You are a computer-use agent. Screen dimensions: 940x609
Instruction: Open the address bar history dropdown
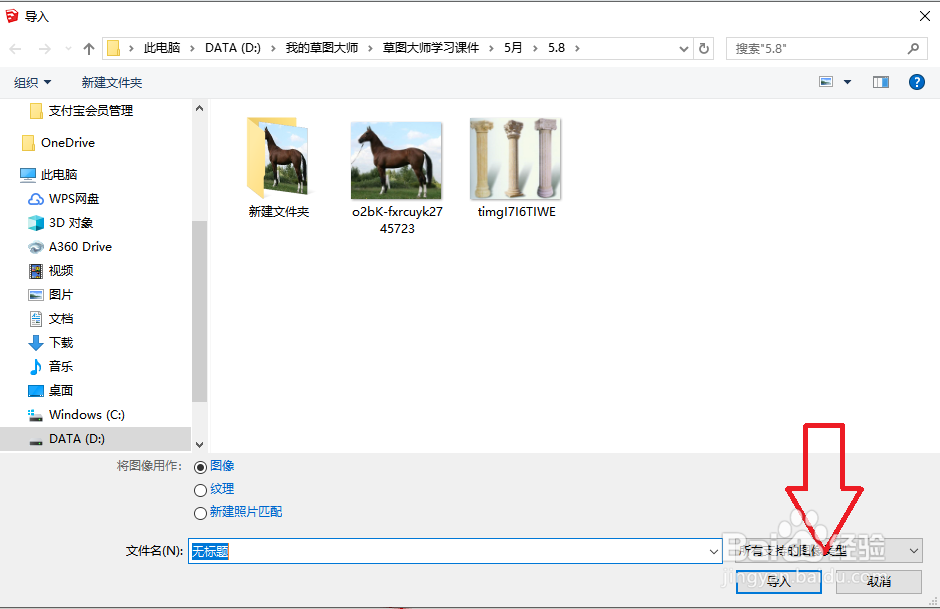(x=683, y=47)
